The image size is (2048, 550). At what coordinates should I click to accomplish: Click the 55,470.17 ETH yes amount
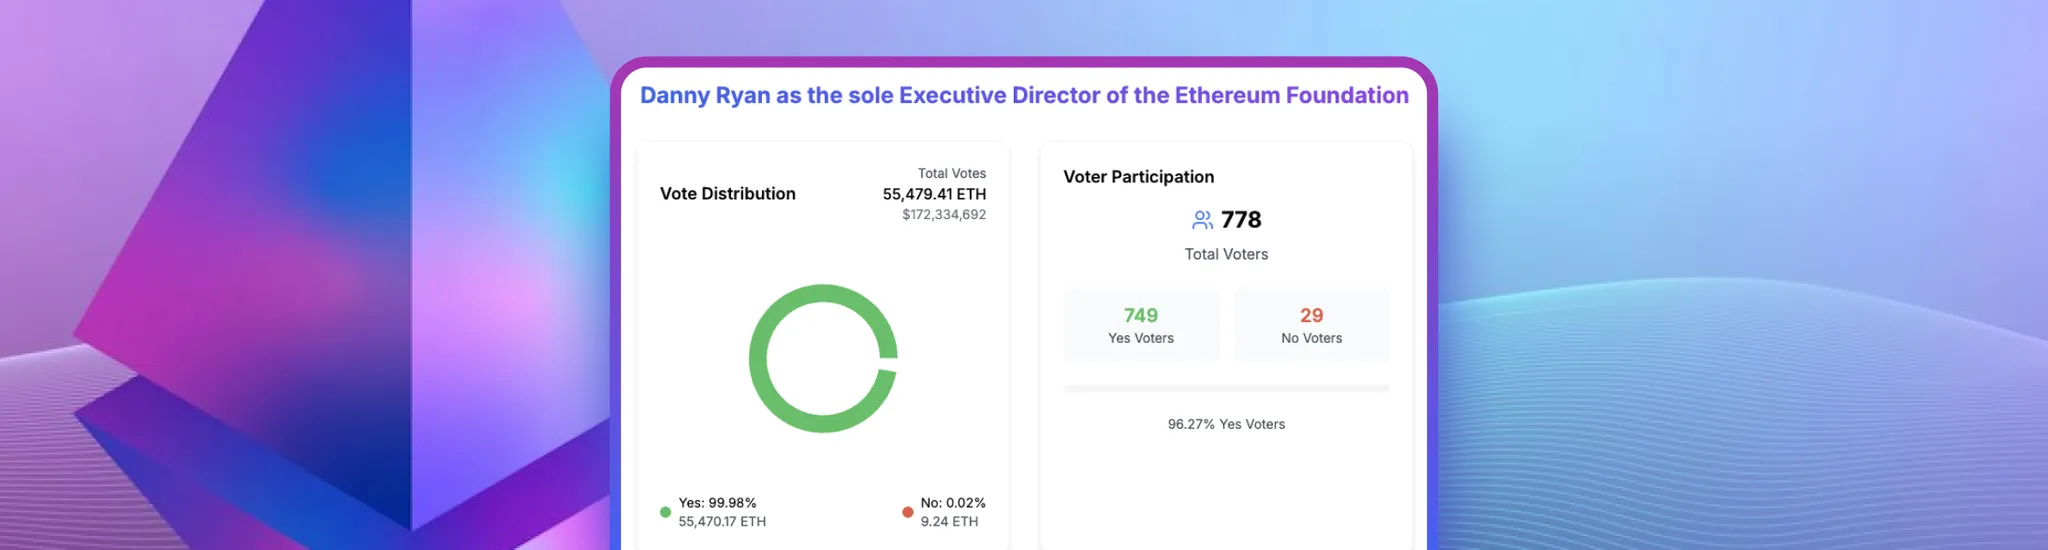click(x=722, y=522)
